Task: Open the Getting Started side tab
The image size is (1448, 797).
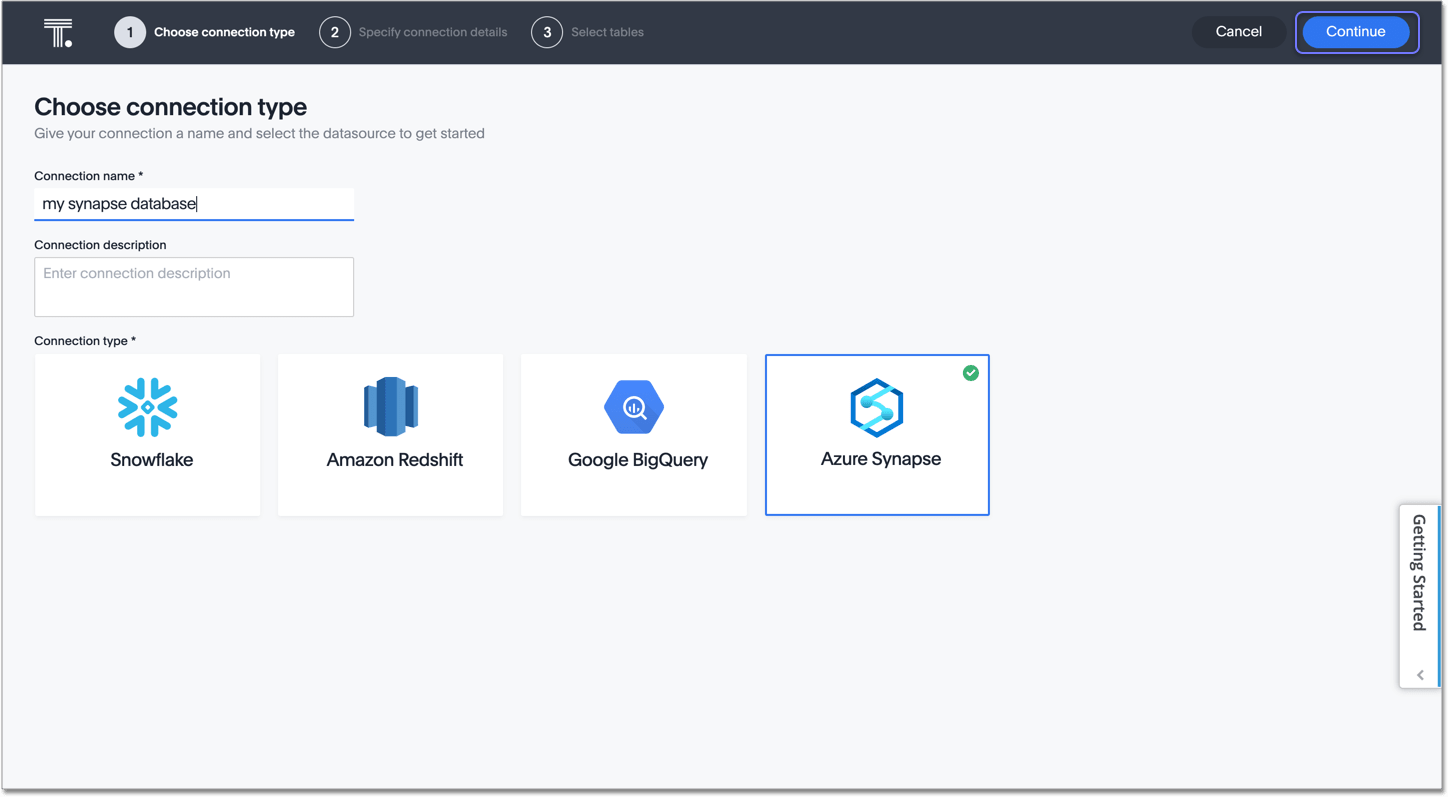Action: pyautogui.click(x=1419, y=572)
